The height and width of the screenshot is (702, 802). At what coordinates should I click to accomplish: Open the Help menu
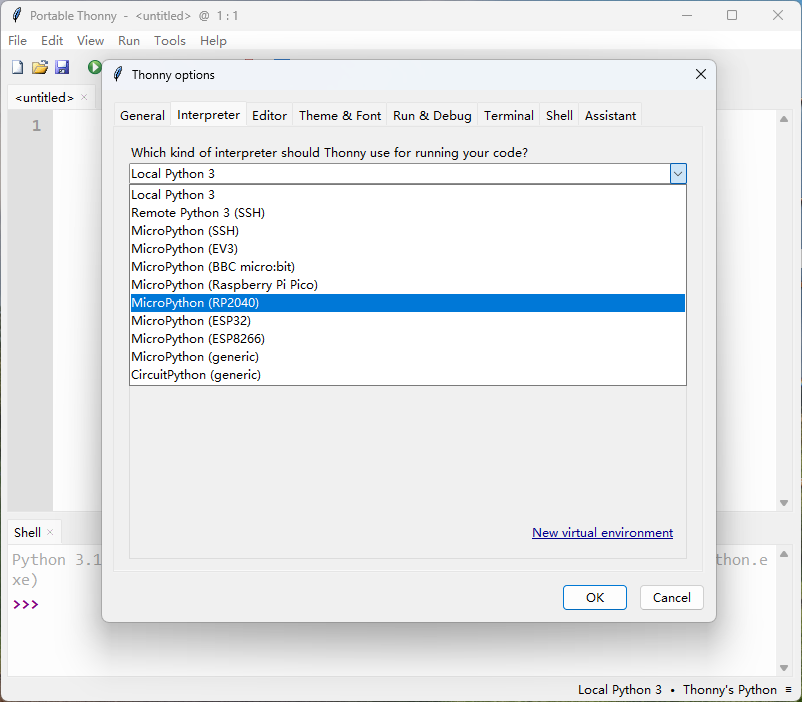point(213,40)
